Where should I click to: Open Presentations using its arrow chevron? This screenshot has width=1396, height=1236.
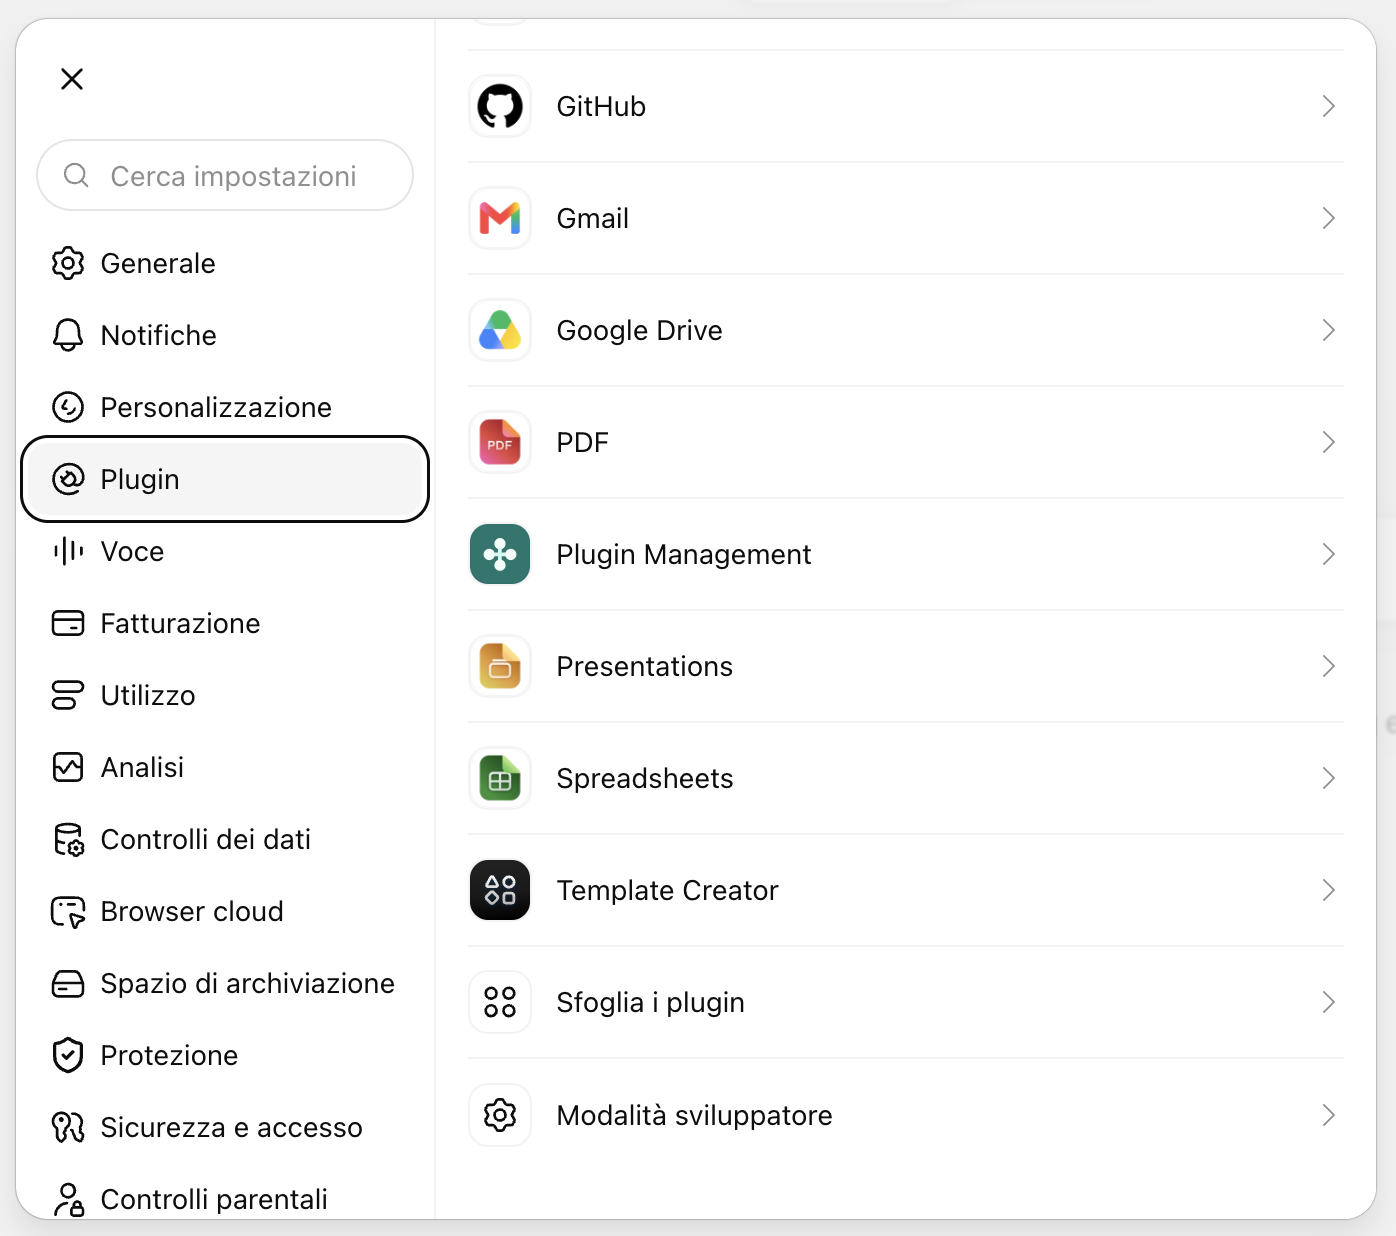pyautogui.click(x=1328, y=666)
